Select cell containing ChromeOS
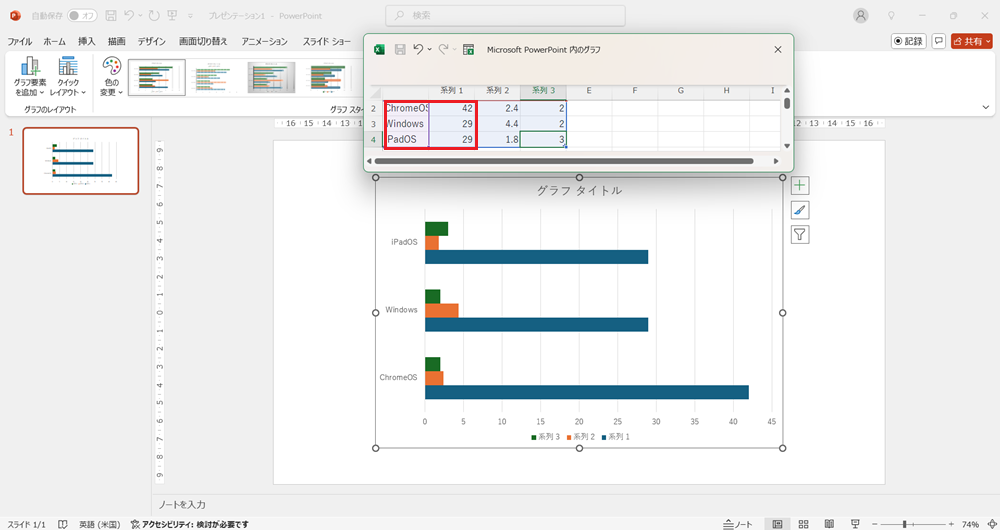 pyautogui.click(x=406, y=108)
